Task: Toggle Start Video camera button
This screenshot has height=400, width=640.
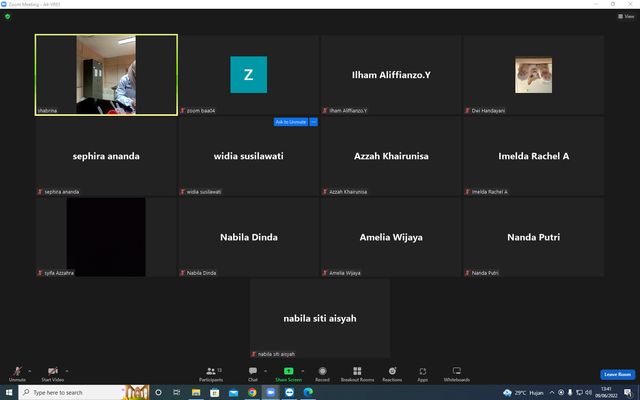Action: click(x=53, y=374)
